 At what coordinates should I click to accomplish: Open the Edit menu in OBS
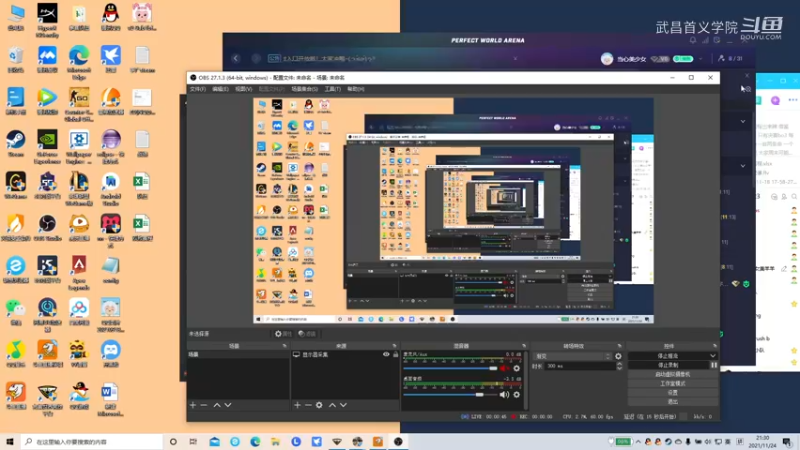220,89
